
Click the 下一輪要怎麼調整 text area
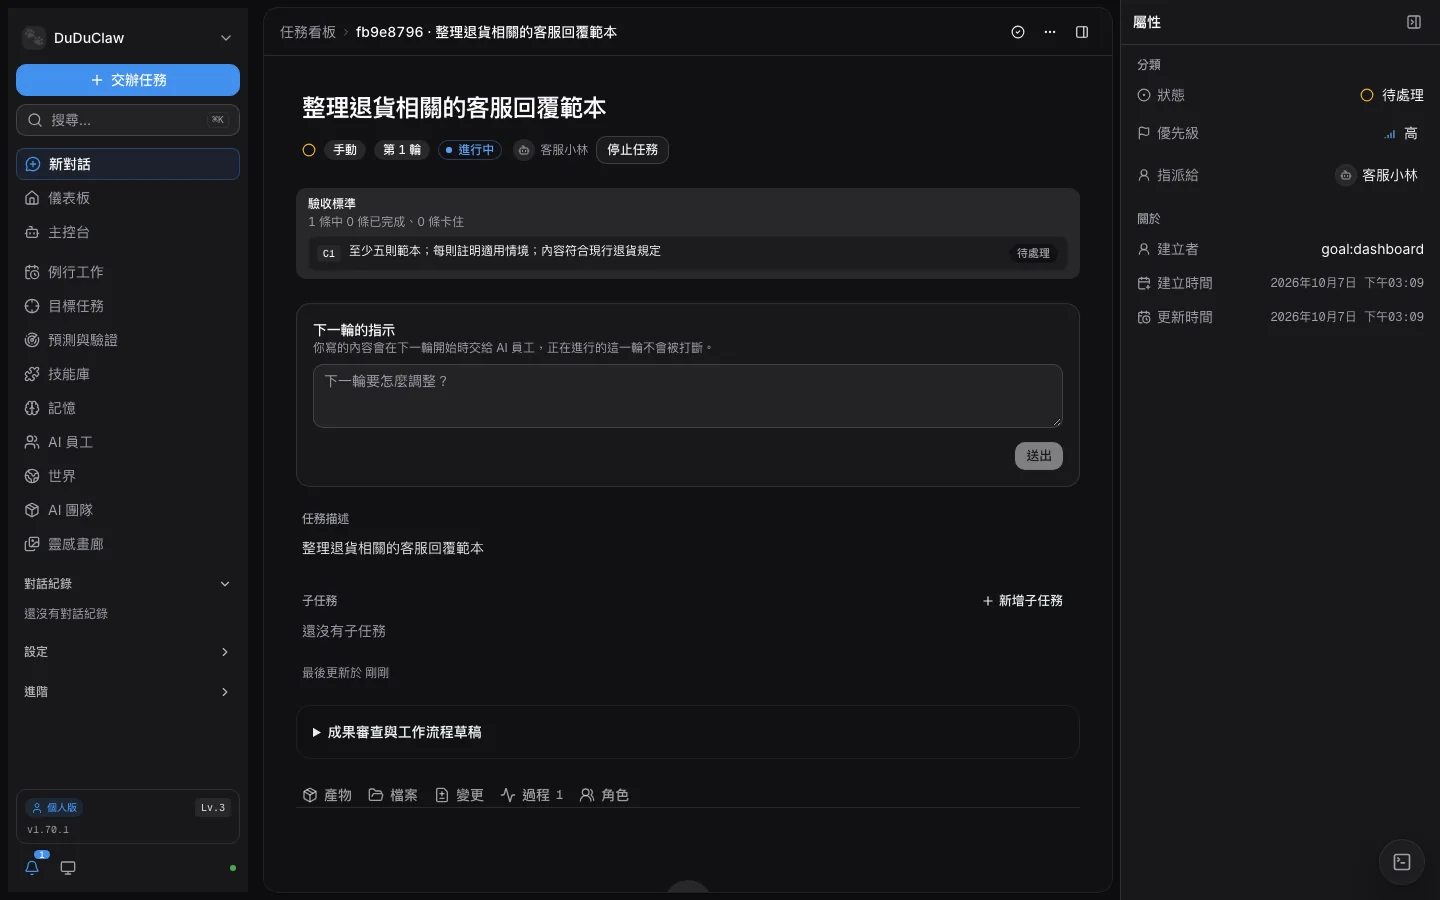click(688, 396)
